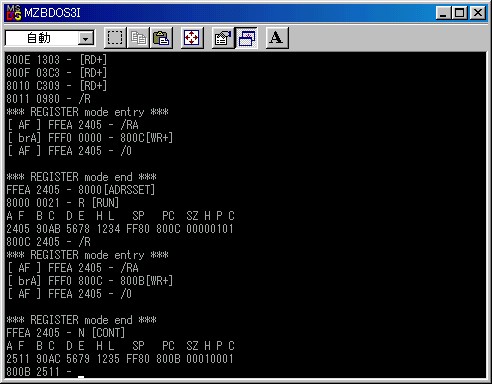Close the MZBDOS3I window
The height and width of the screenshot is (384, 492).
click(478, 13)
